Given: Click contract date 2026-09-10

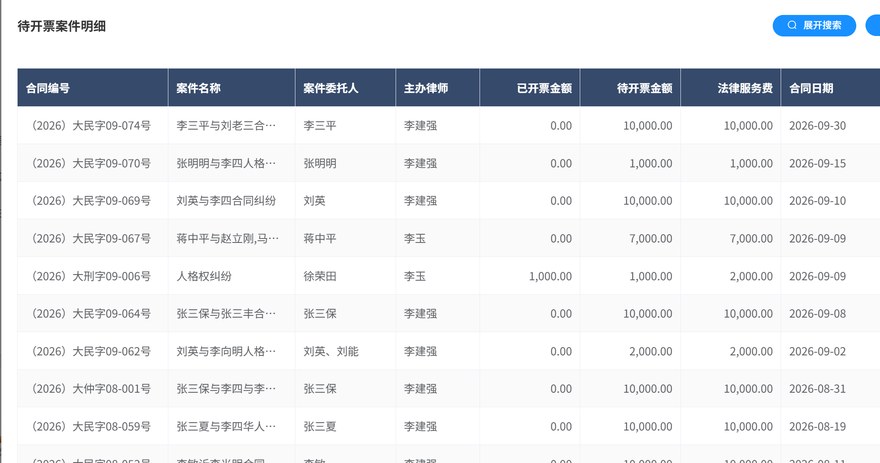Looking at the screenshot, I should click(818, 201).
